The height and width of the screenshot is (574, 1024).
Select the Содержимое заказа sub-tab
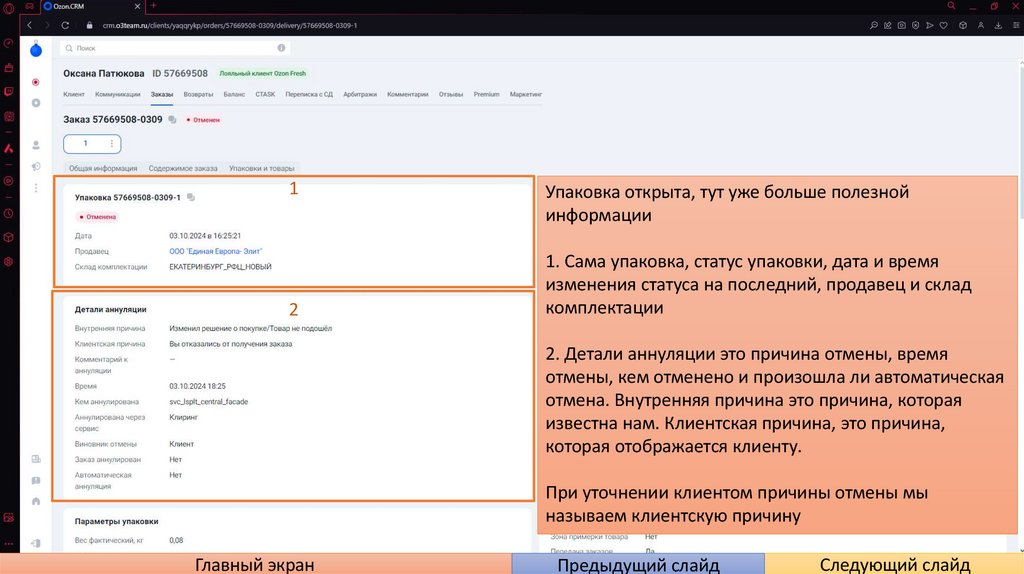183,168
